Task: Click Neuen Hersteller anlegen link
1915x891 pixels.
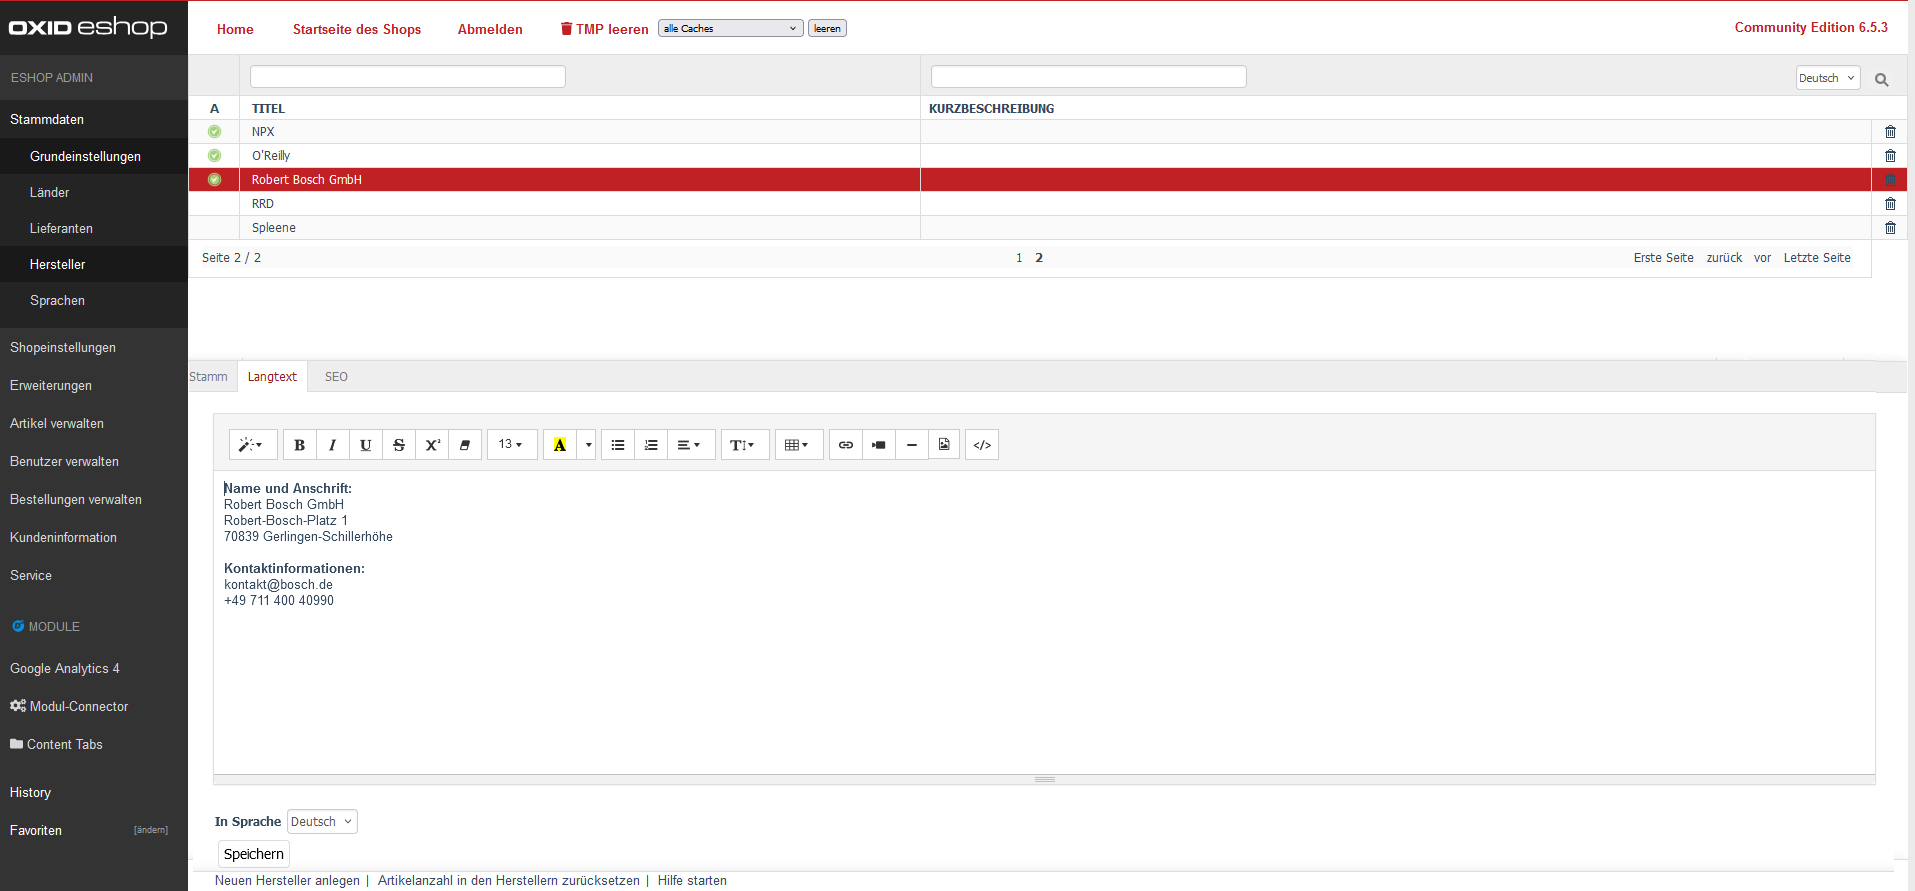Action: pyautogui.click(x=287, y=881)
